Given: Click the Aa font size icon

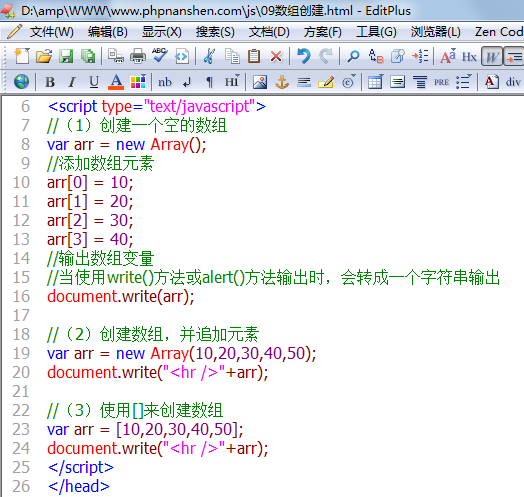Looking at the screenshot, I should click(x=447, y=56).
